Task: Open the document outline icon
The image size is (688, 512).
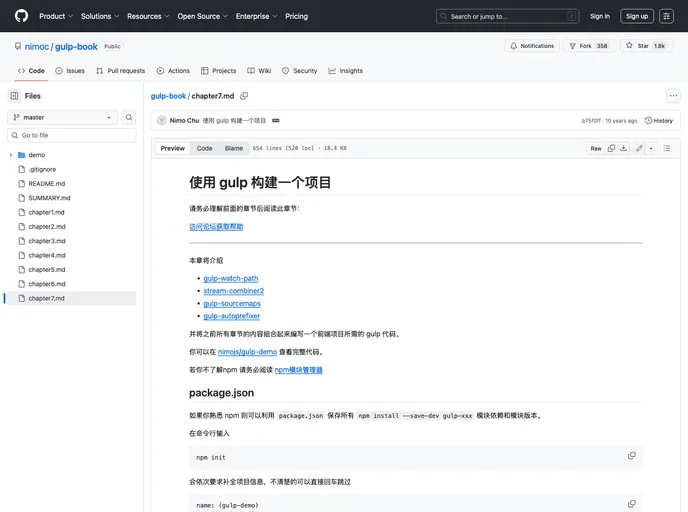Action: 667,148
